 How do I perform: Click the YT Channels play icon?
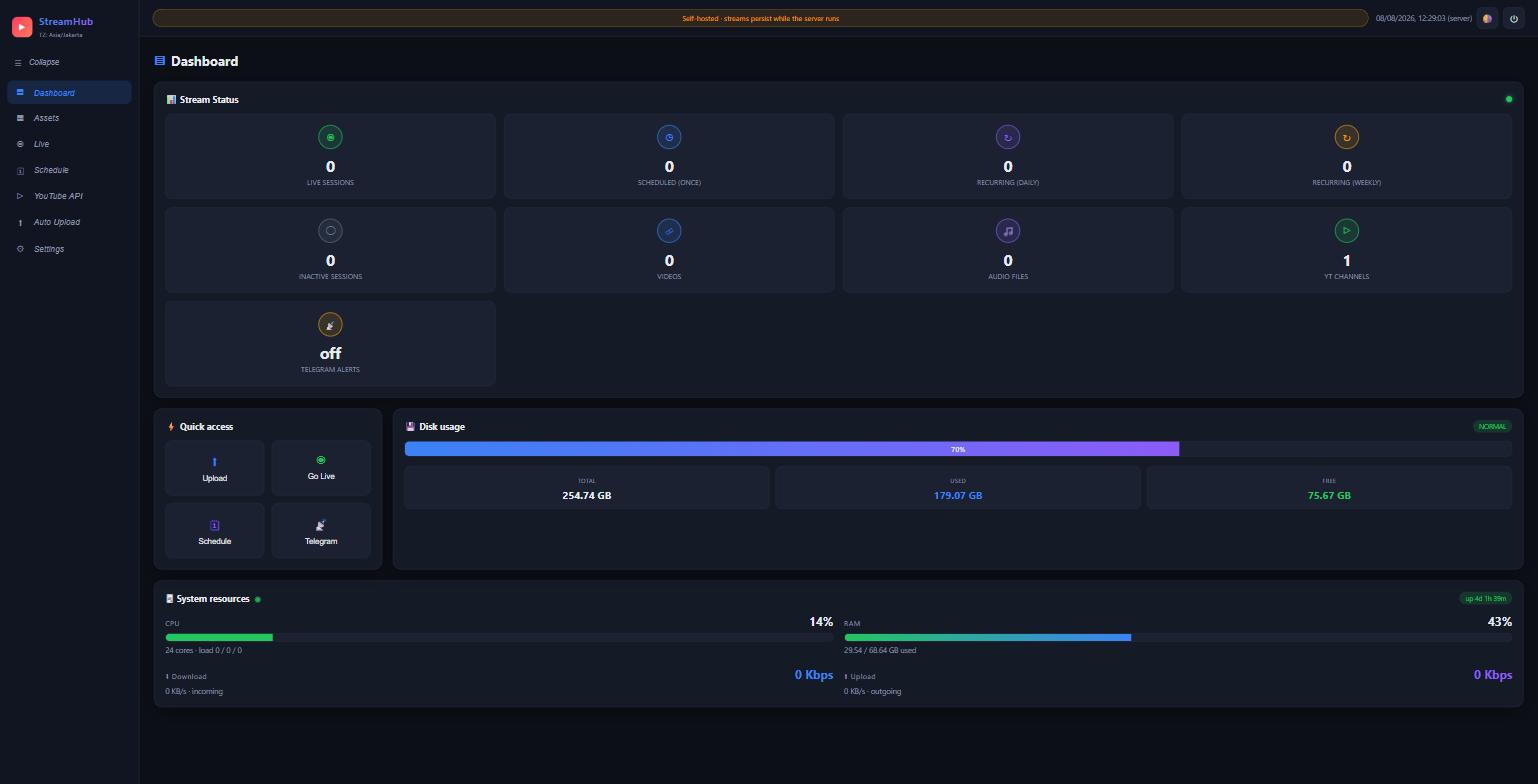(1347, 231)
